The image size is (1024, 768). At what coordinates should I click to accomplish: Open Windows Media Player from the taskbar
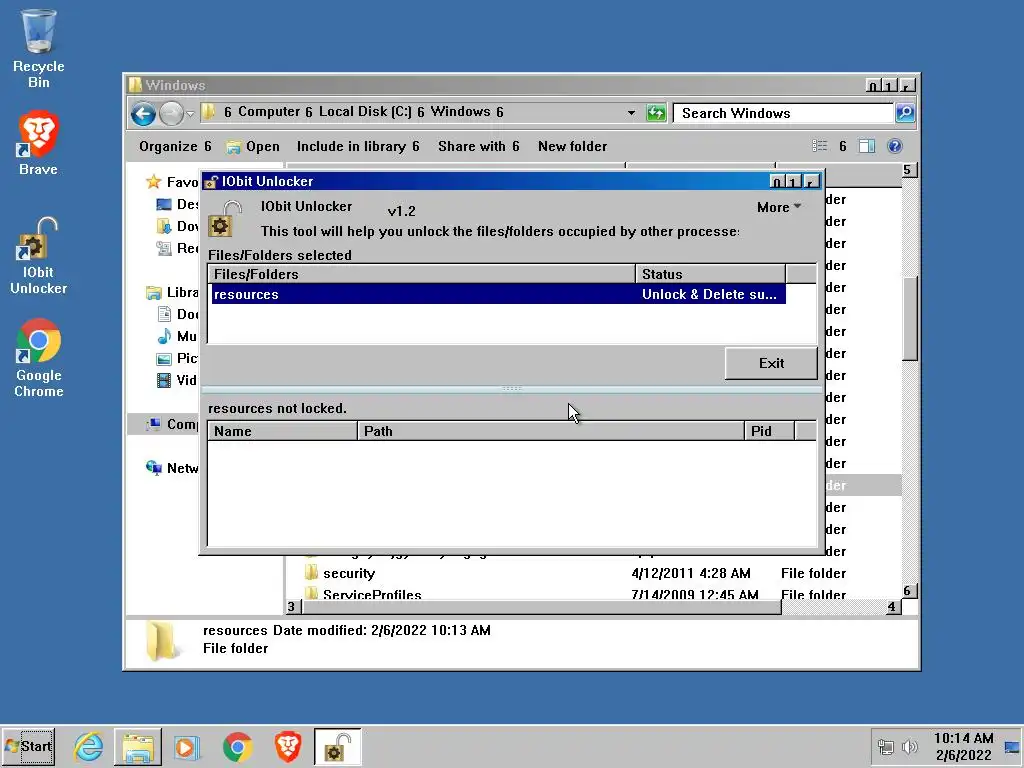tap(187, 746)
